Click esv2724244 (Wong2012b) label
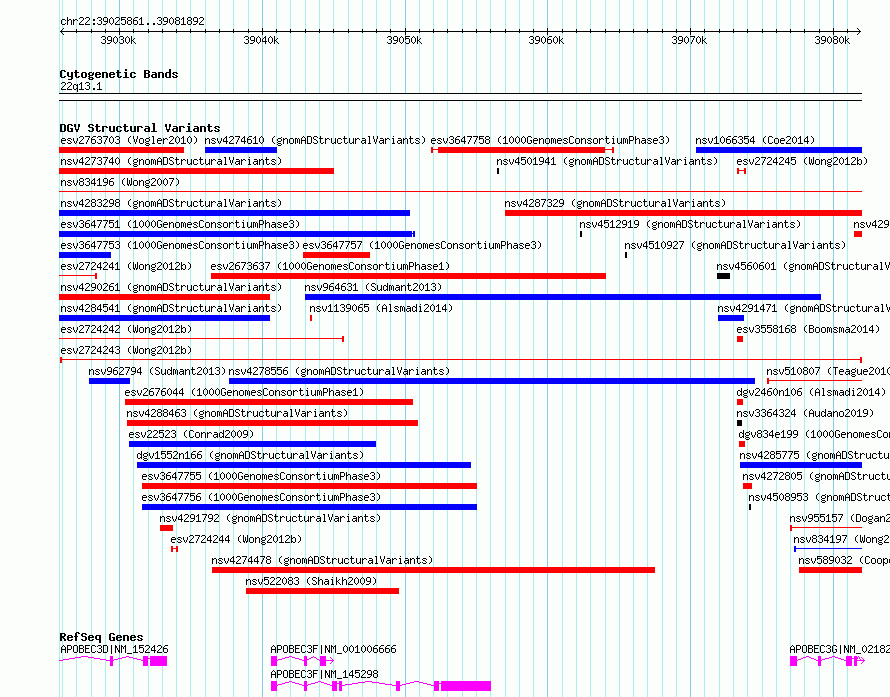890x697 pixels. point(236,539)
